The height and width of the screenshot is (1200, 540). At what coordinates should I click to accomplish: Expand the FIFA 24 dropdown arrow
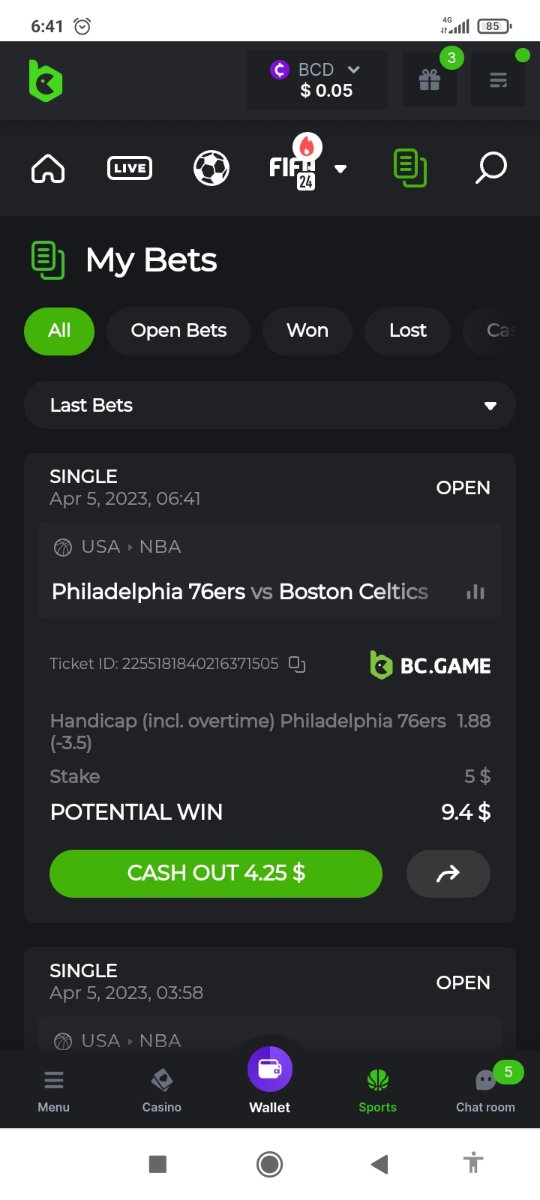340,169
